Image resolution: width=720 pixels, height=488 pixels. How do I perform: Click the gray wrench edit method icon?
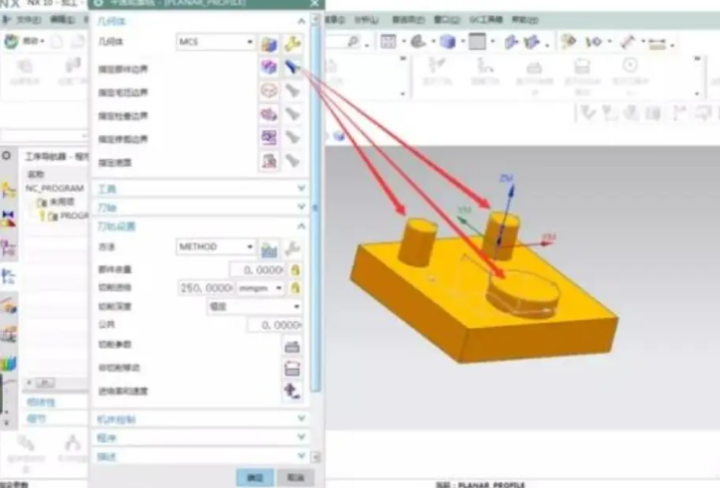pyautogui.click(x=292, y=248)
